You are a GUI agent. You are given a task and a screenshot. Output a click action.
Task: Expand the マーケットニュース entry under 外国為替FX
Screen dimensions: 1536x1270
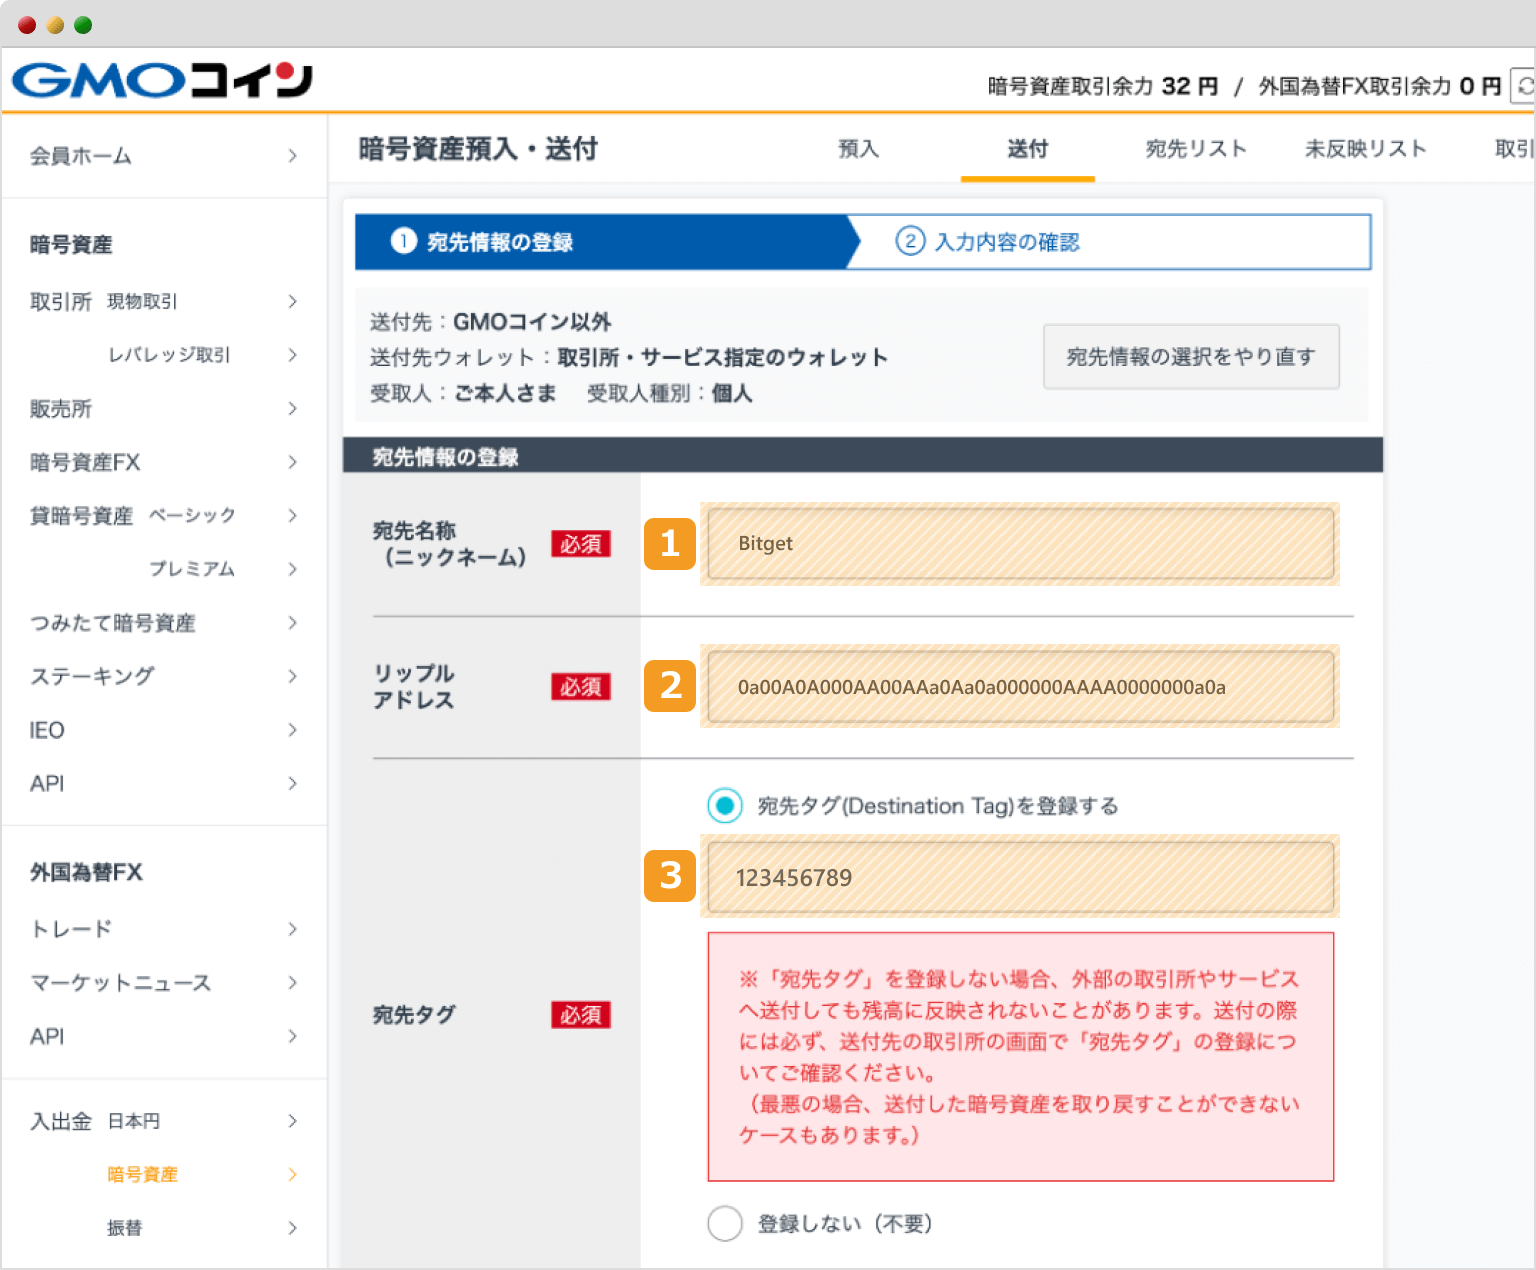click(160, 983)
